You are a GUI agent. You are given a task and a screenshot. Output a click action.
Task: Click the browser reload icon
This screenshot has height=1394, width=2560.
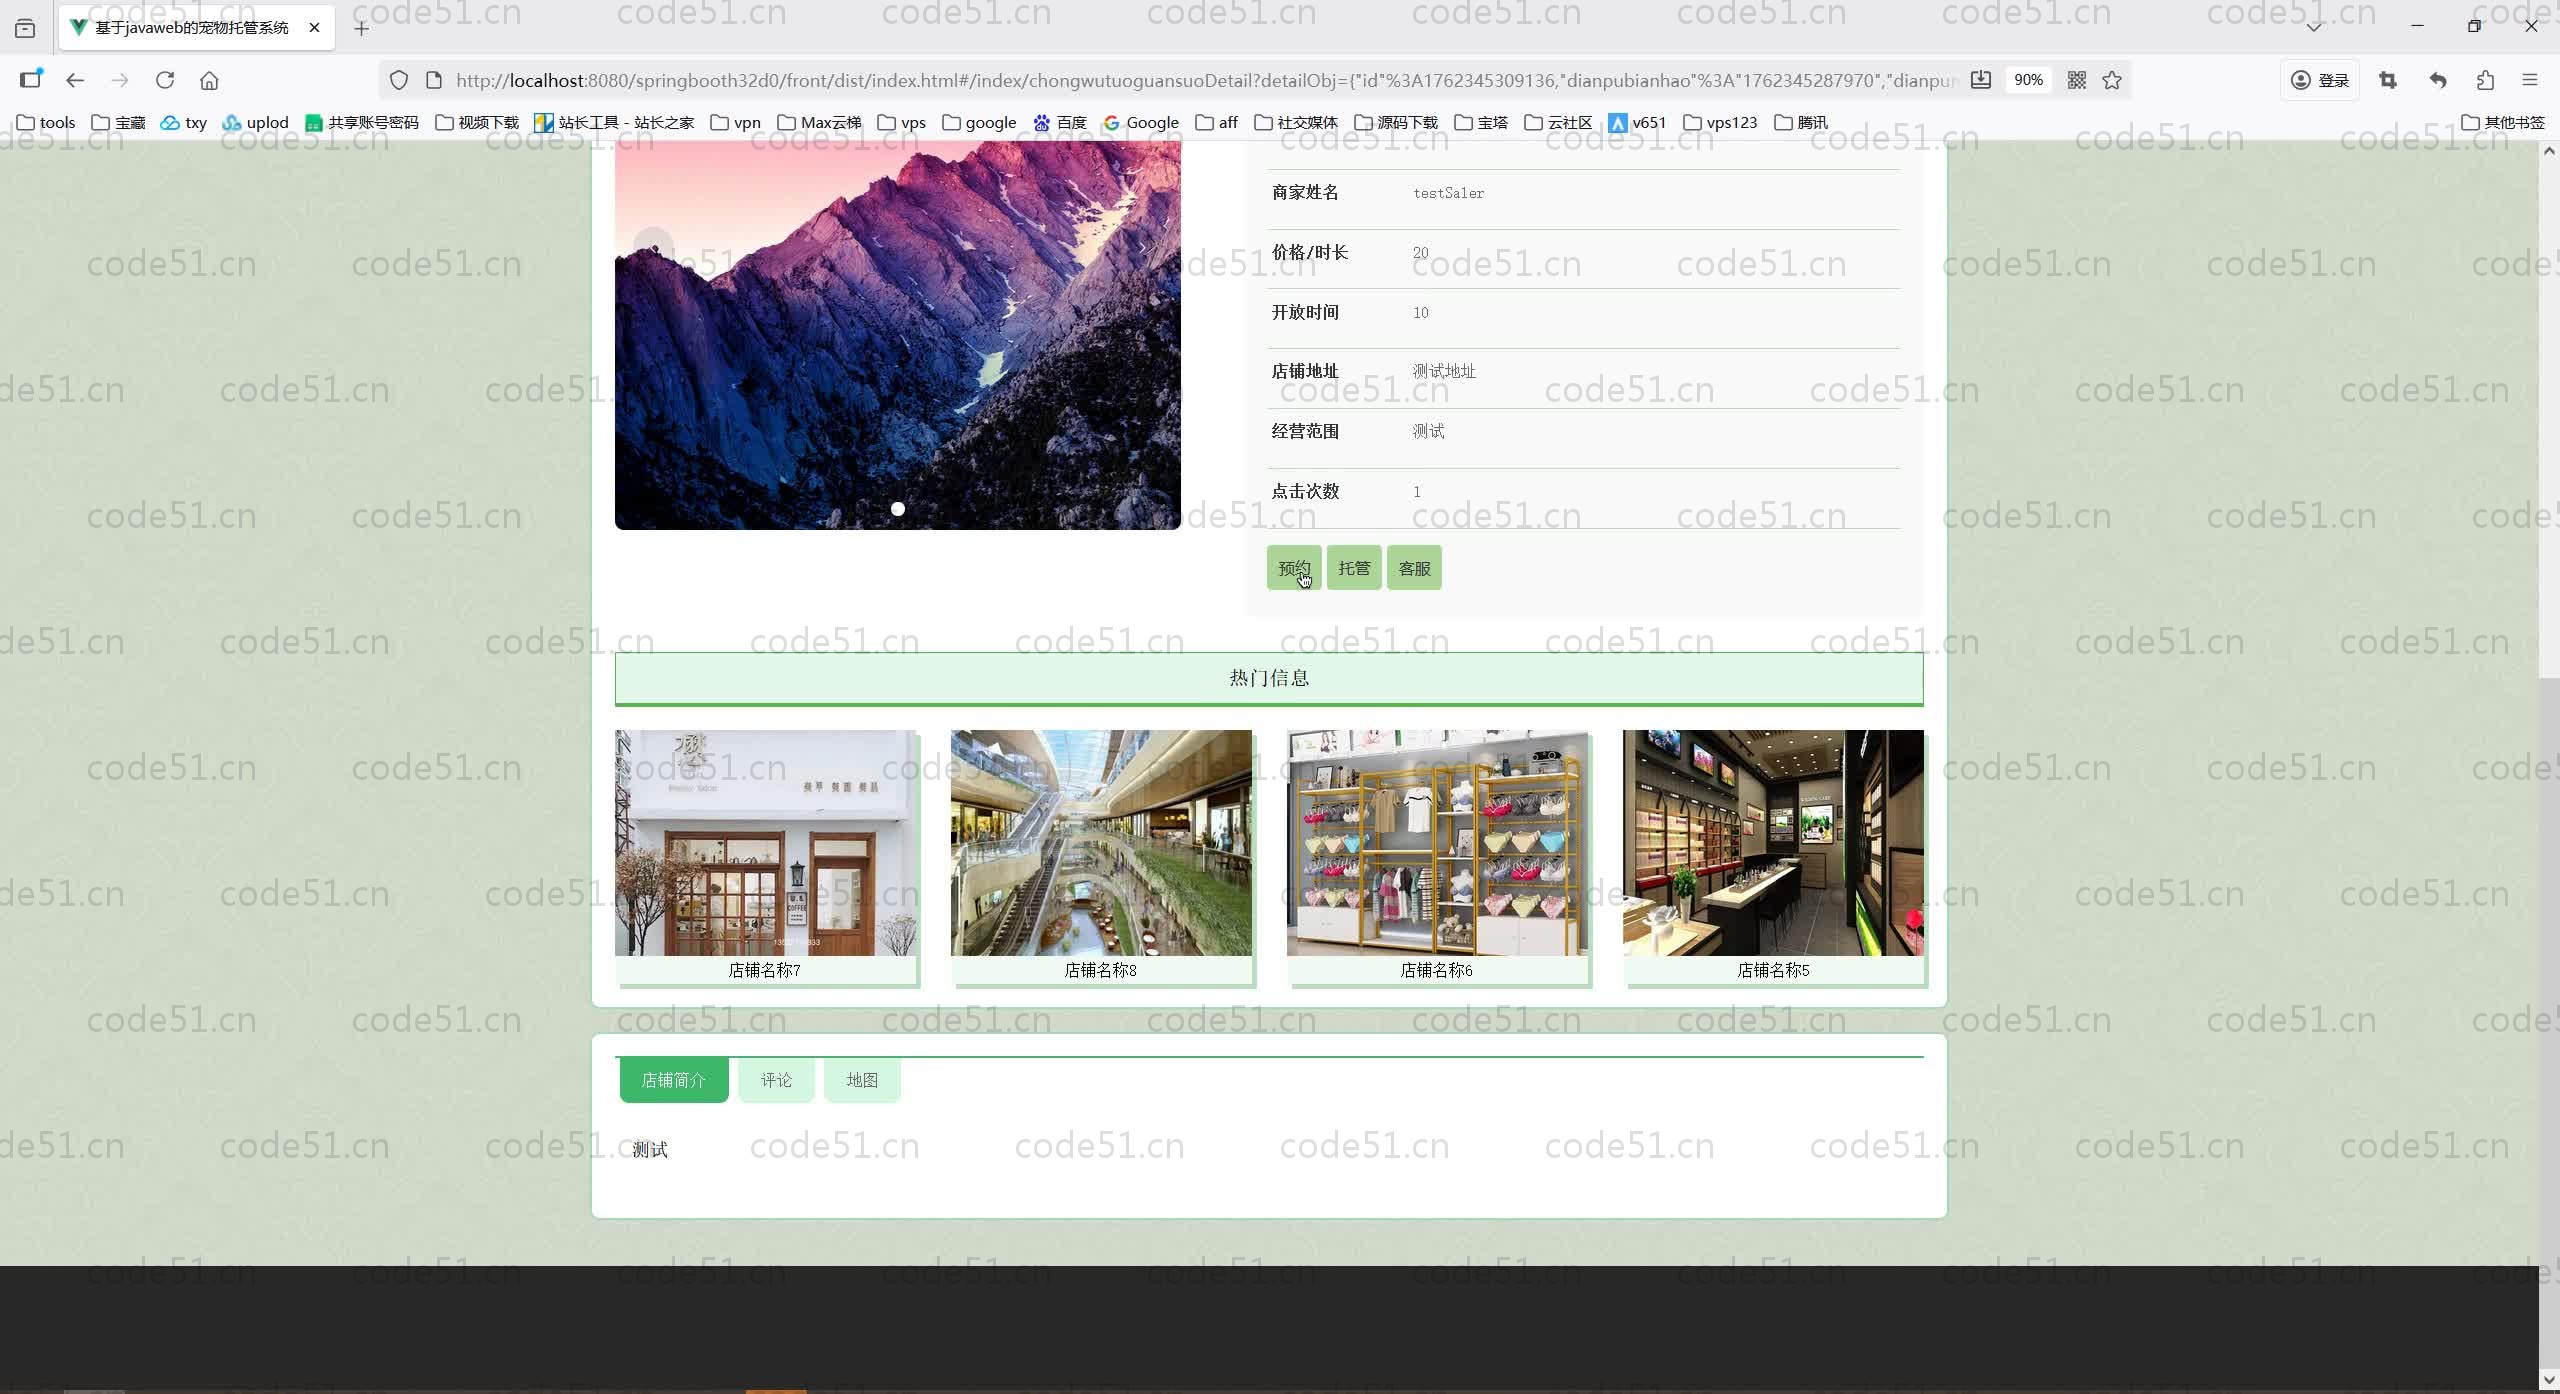(165, 80)
